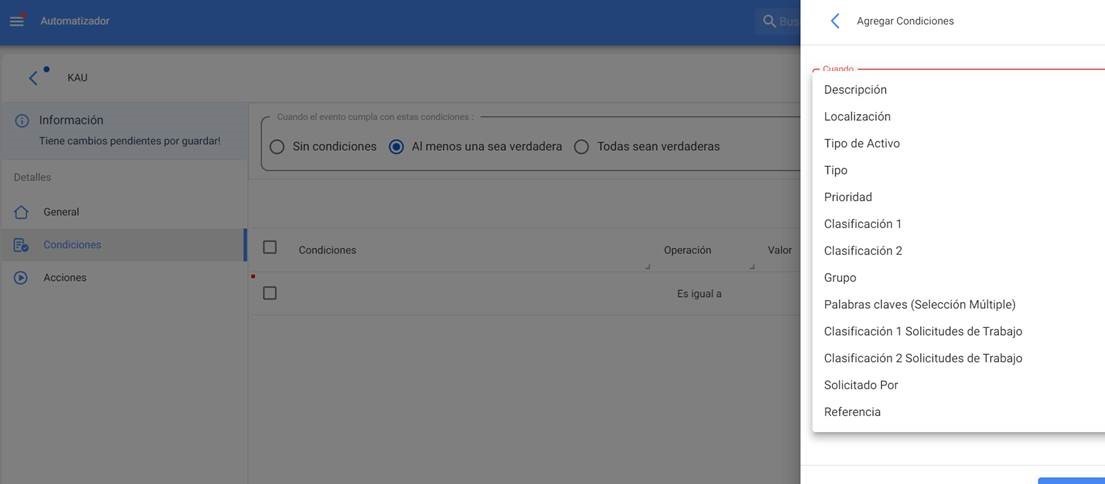Go back using arrow beside KAU
The width and height of the screenshot is (1105, 484).
pos(33,78)
